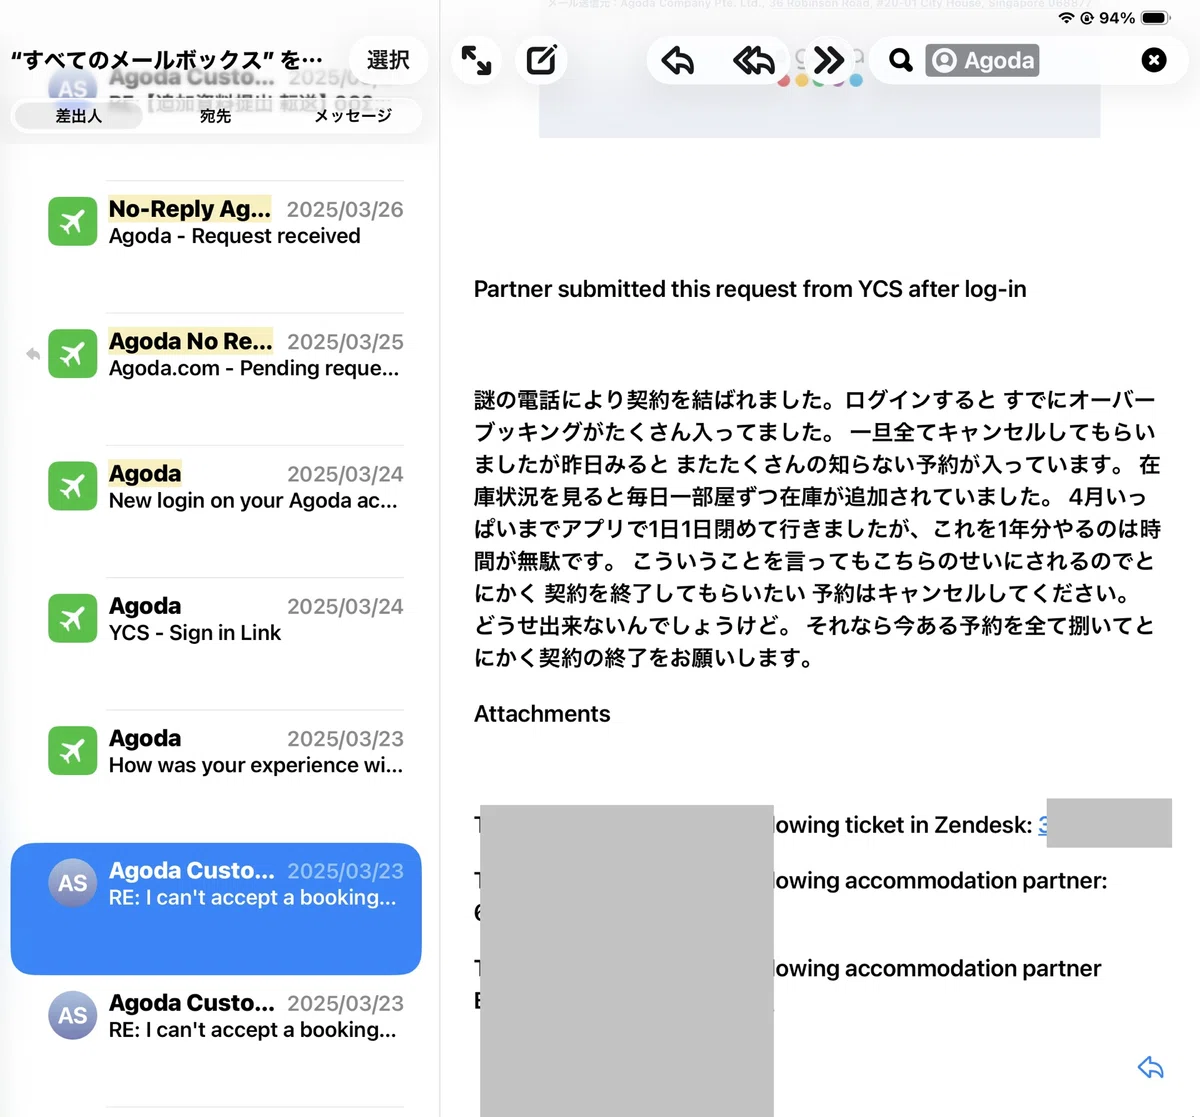Tap the double chevron forward icon
1200x1117 pixels.
[x=828, y=61]
